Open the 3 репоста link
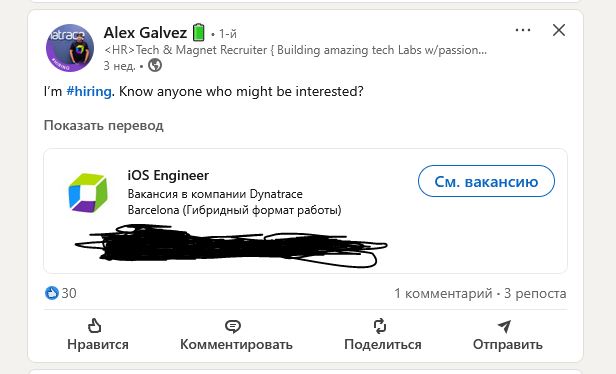 tap(535, 293)
